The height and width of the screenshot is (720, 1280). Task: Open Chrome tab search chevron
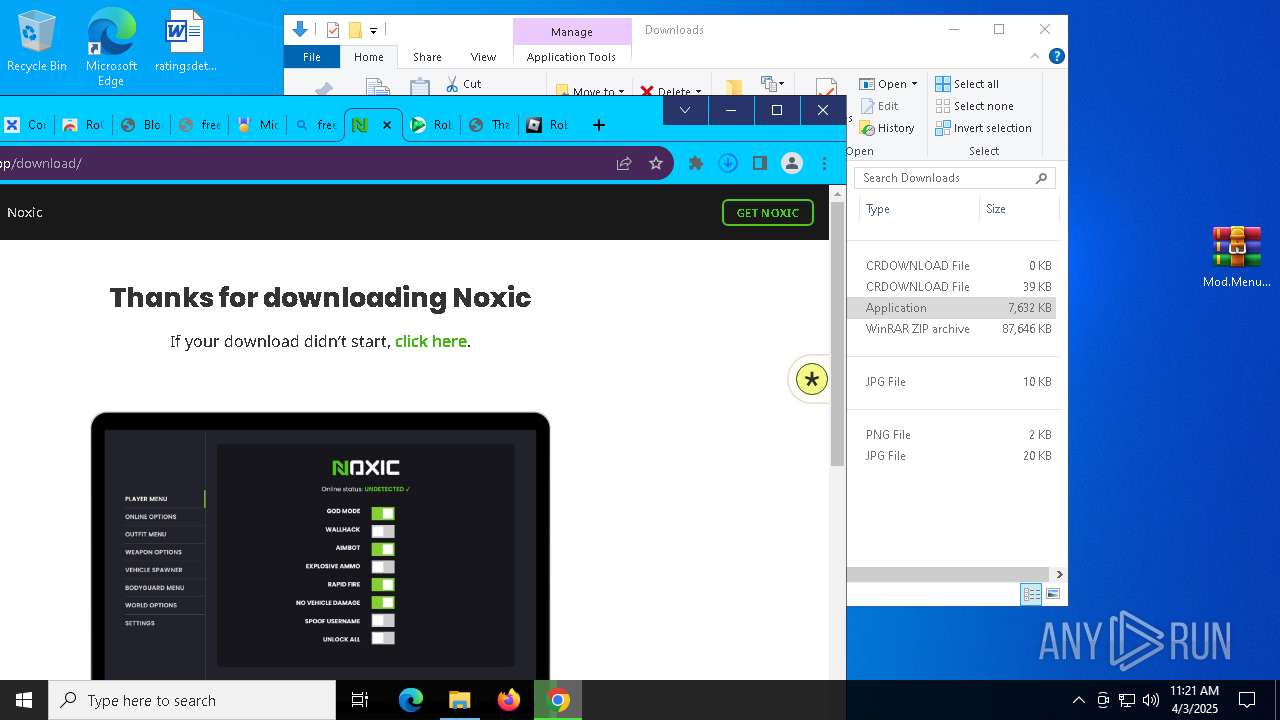[685, 110]
